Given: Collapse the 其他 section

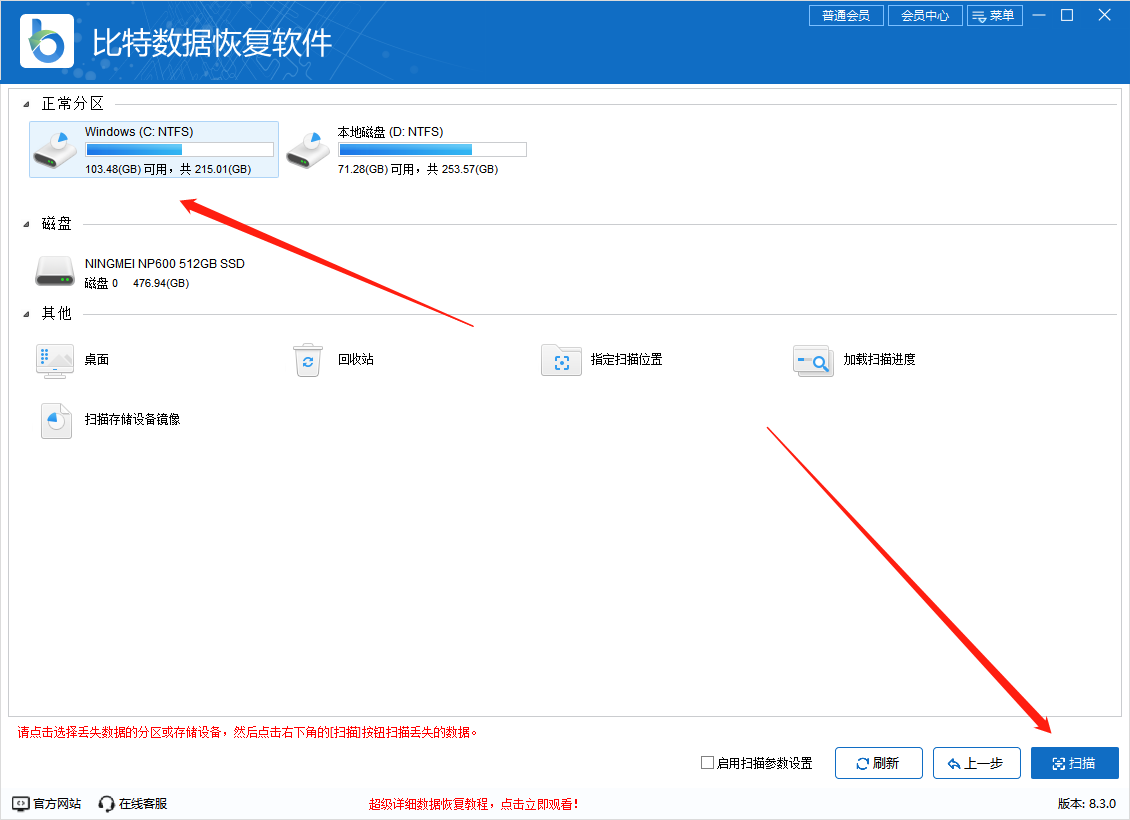Looking at the screenshot, I should (x=26, y=314).
